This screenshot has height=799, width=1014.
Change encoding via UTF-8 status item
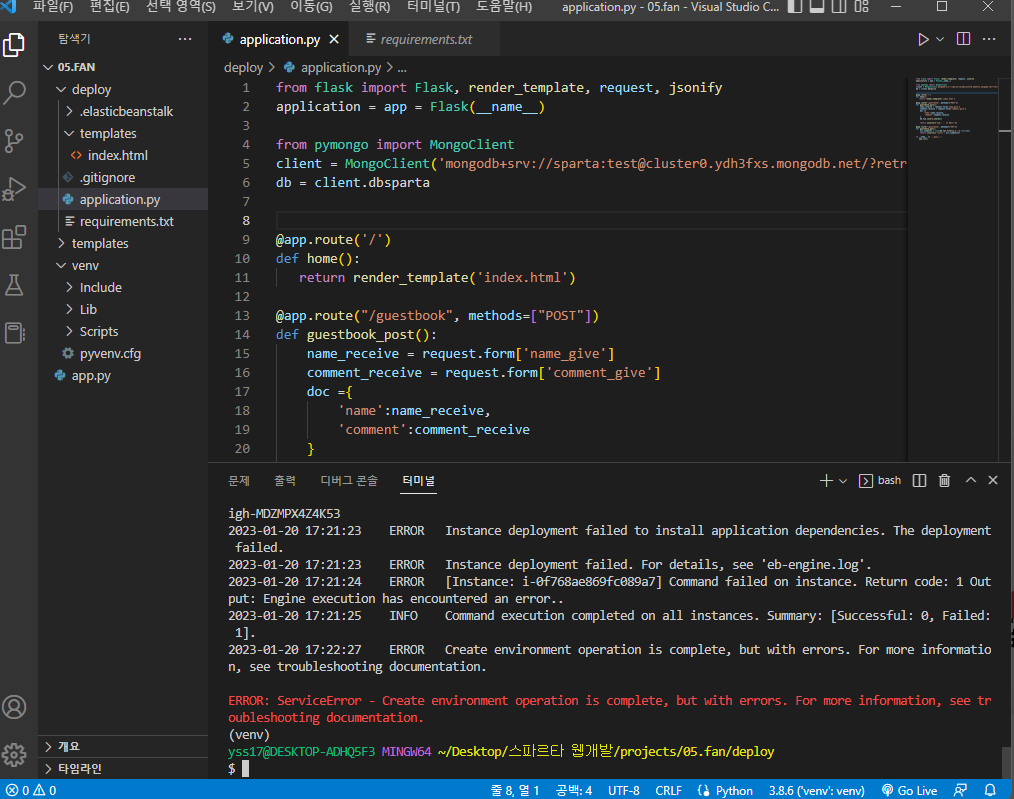[623, 790]
